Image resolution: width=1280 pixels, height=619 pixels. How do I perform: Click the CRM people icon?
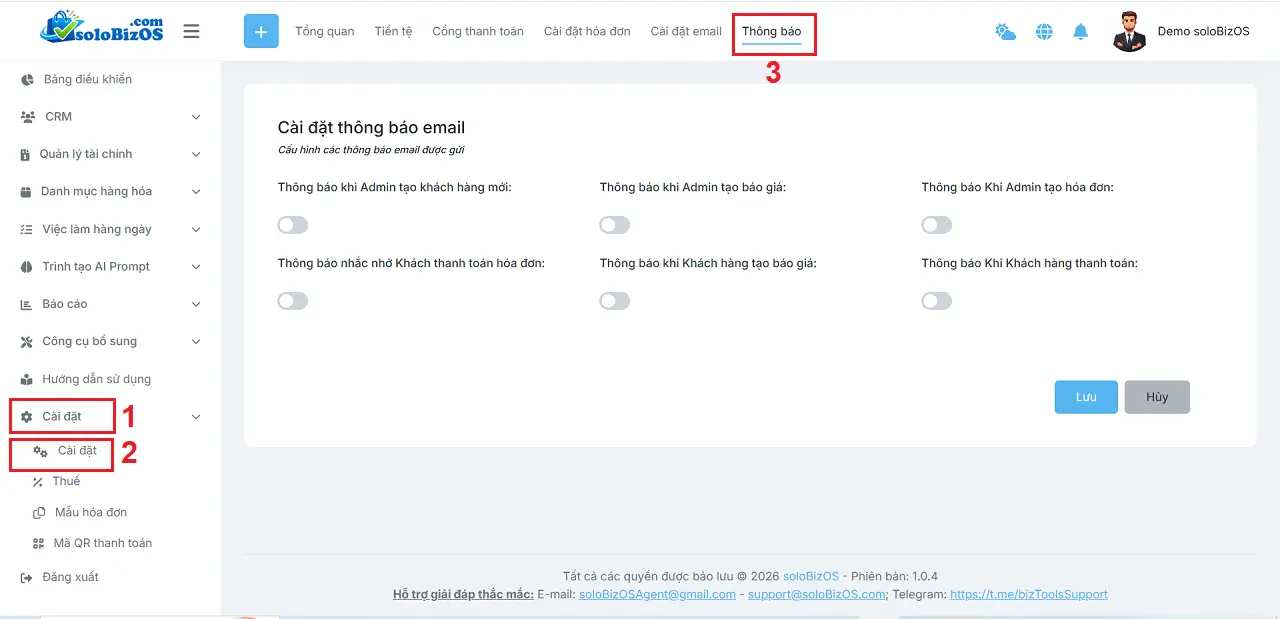point(27,117)
